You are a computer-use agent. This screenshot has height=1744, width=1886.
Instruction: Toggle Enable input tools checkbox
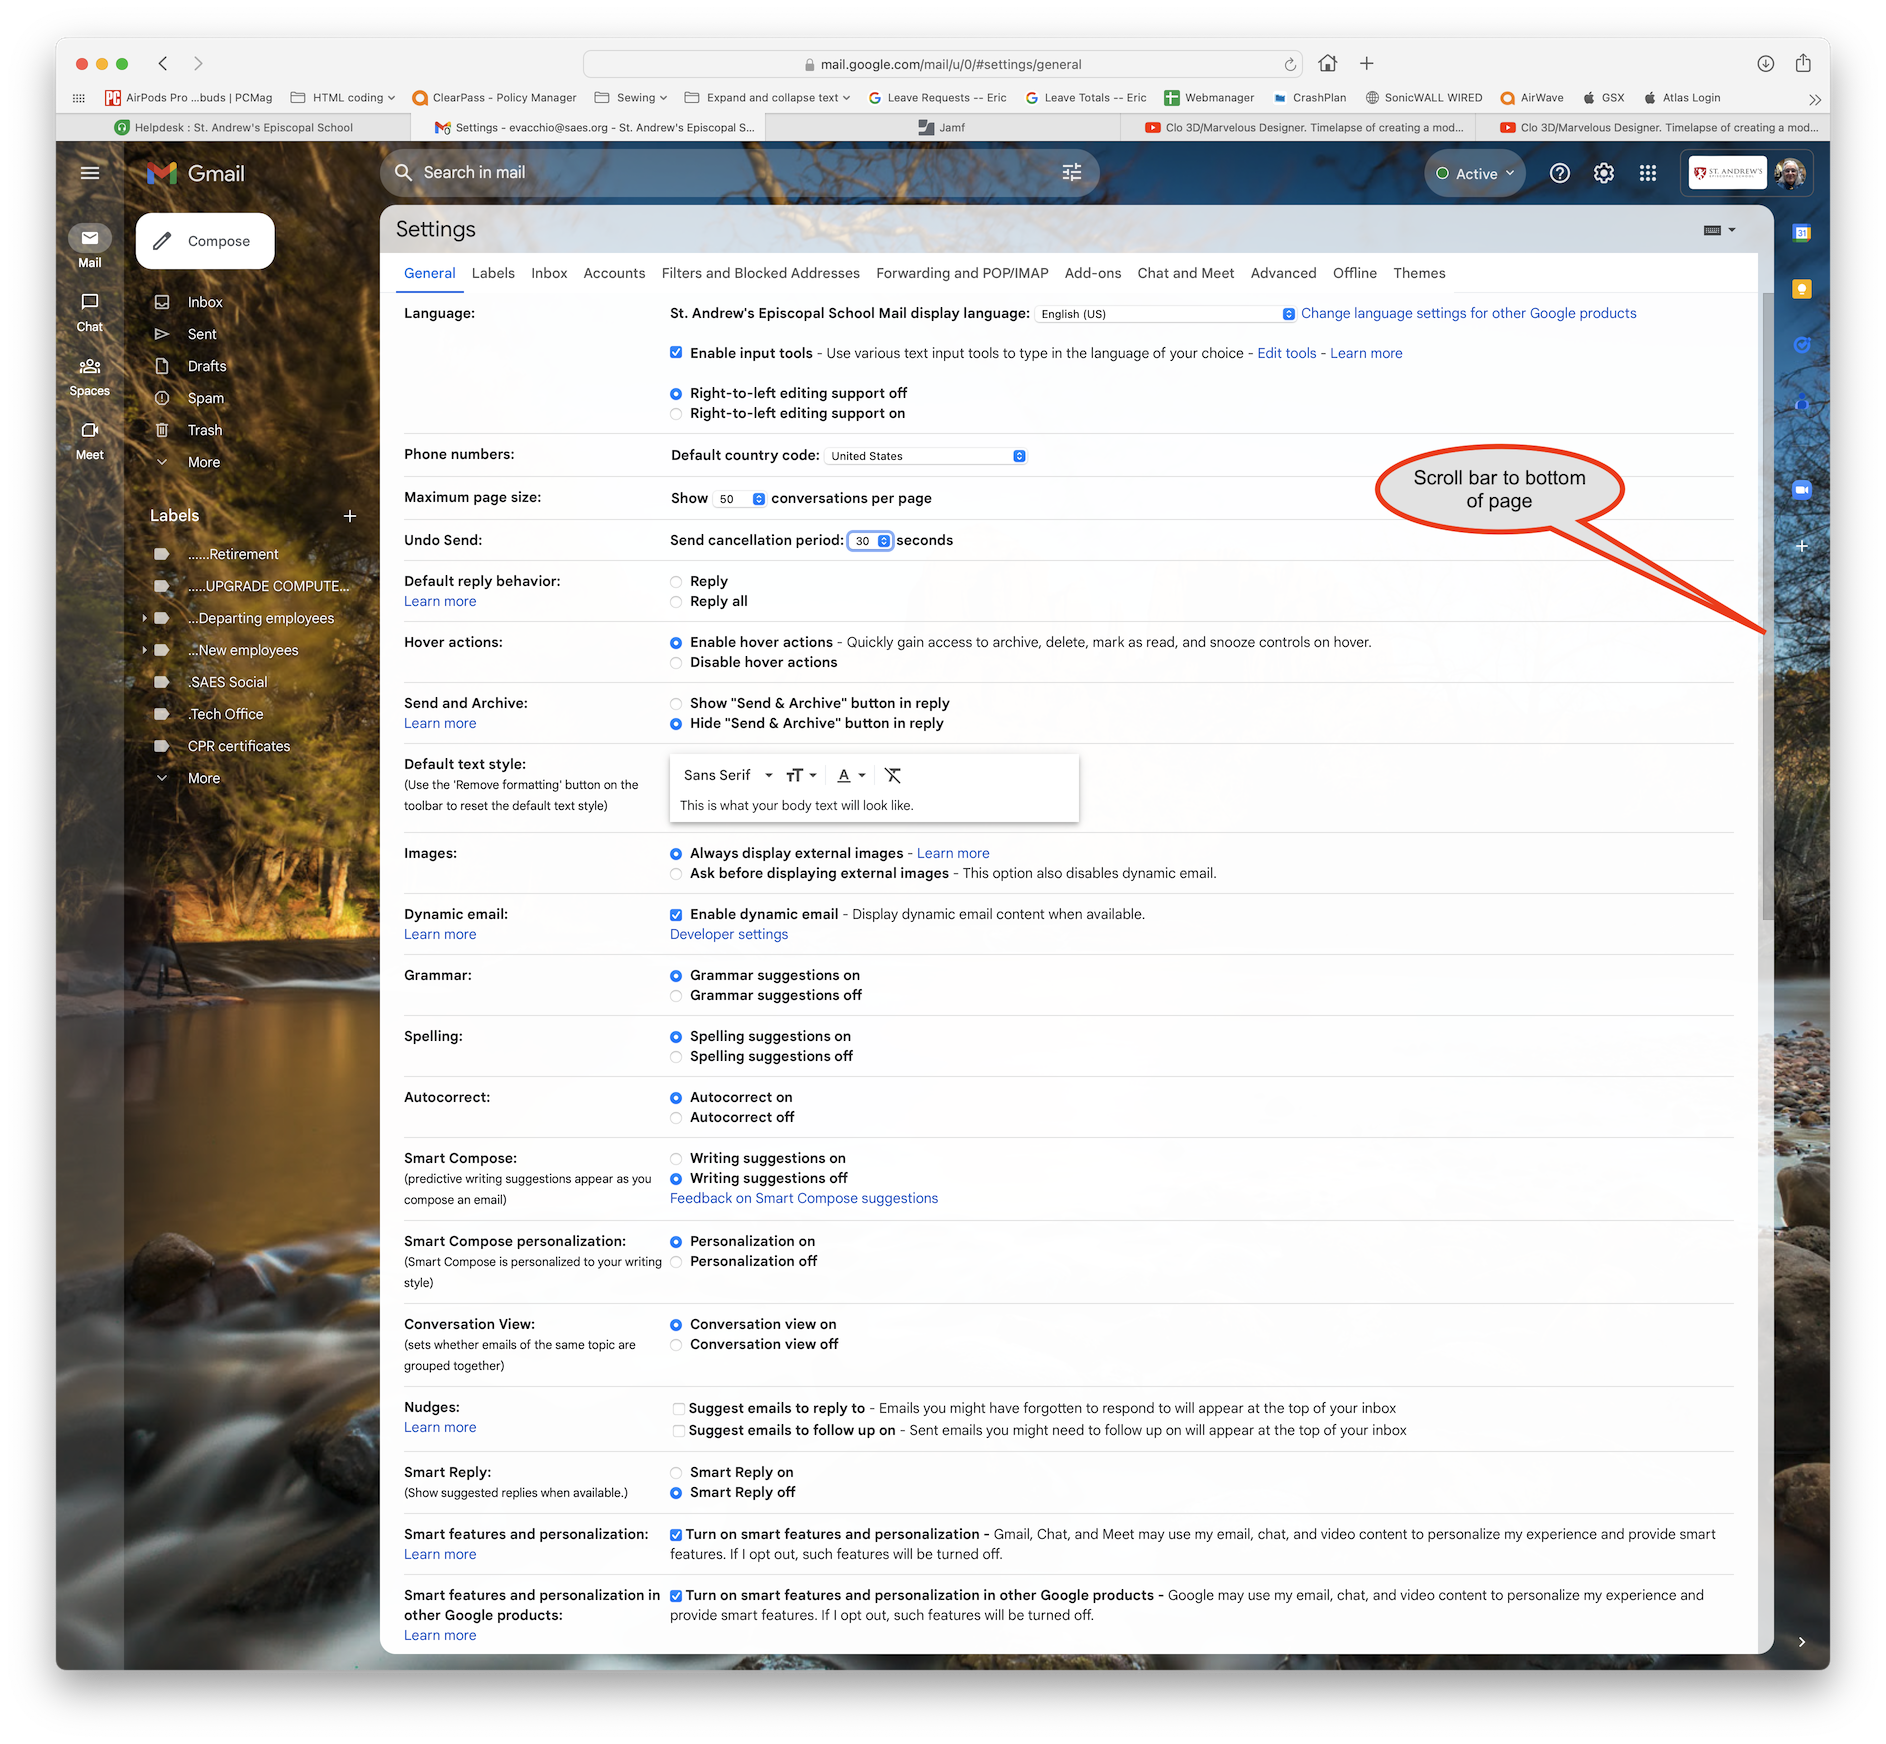[676, 352]
